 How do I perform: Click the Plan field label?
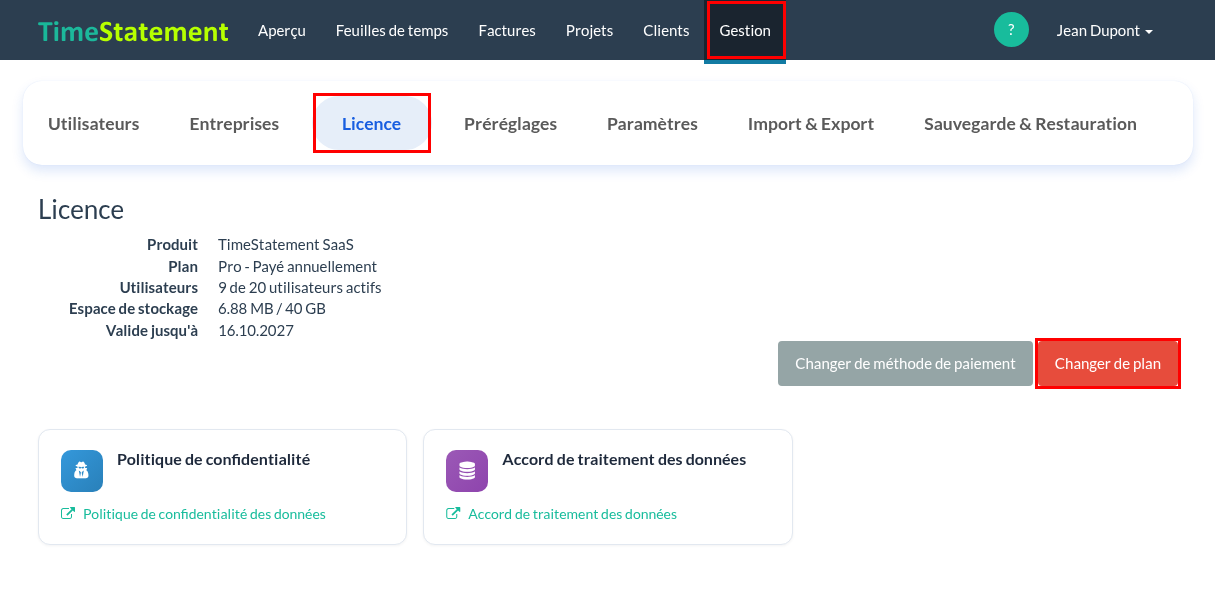(183, 267)
